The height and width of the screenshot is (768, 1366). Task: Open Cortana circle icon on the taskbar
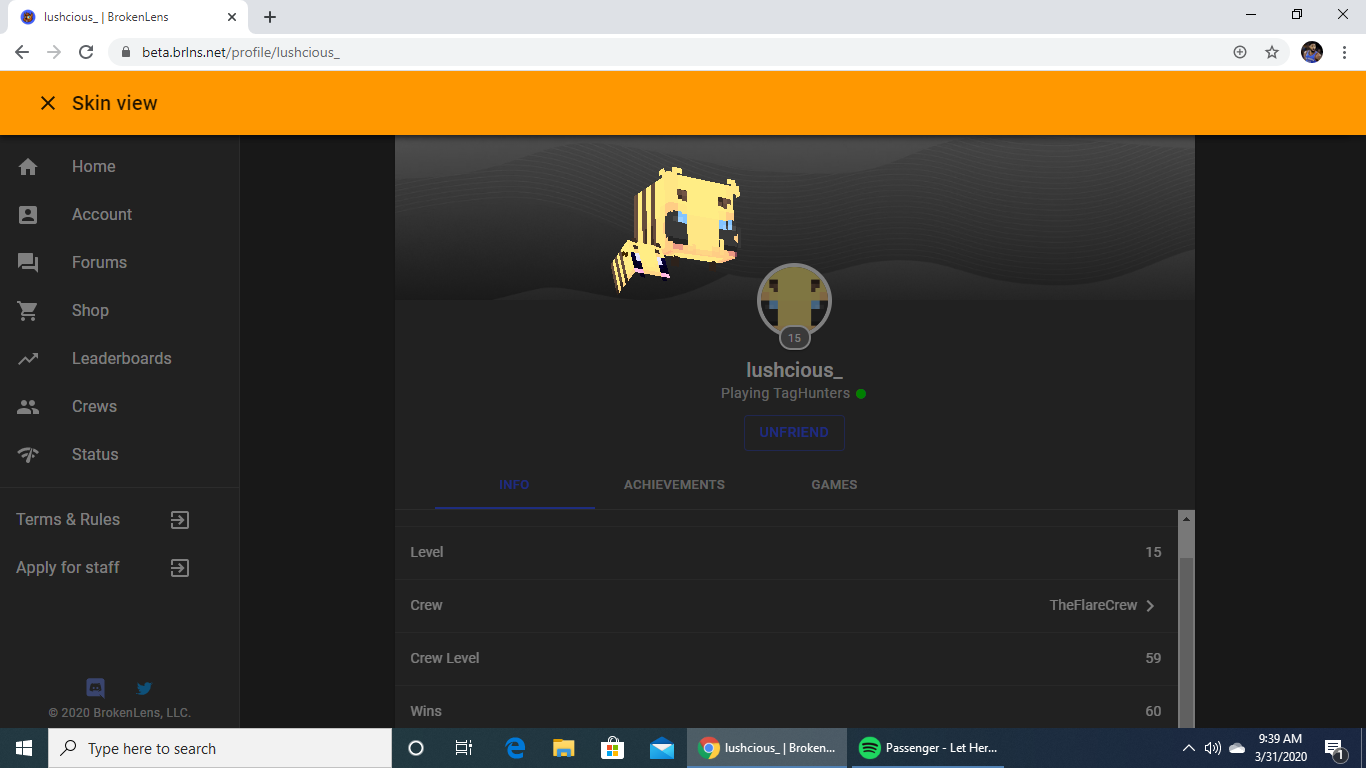coord(416,748)
